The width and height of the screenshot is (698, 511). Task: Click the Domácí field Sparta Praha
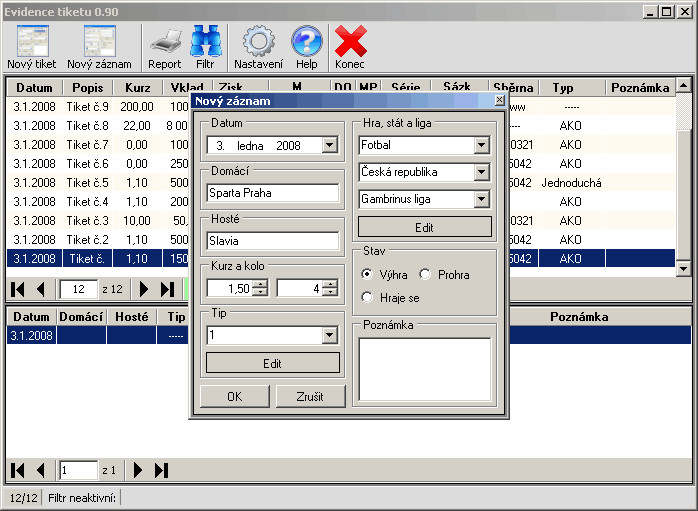tap(272, 193)
